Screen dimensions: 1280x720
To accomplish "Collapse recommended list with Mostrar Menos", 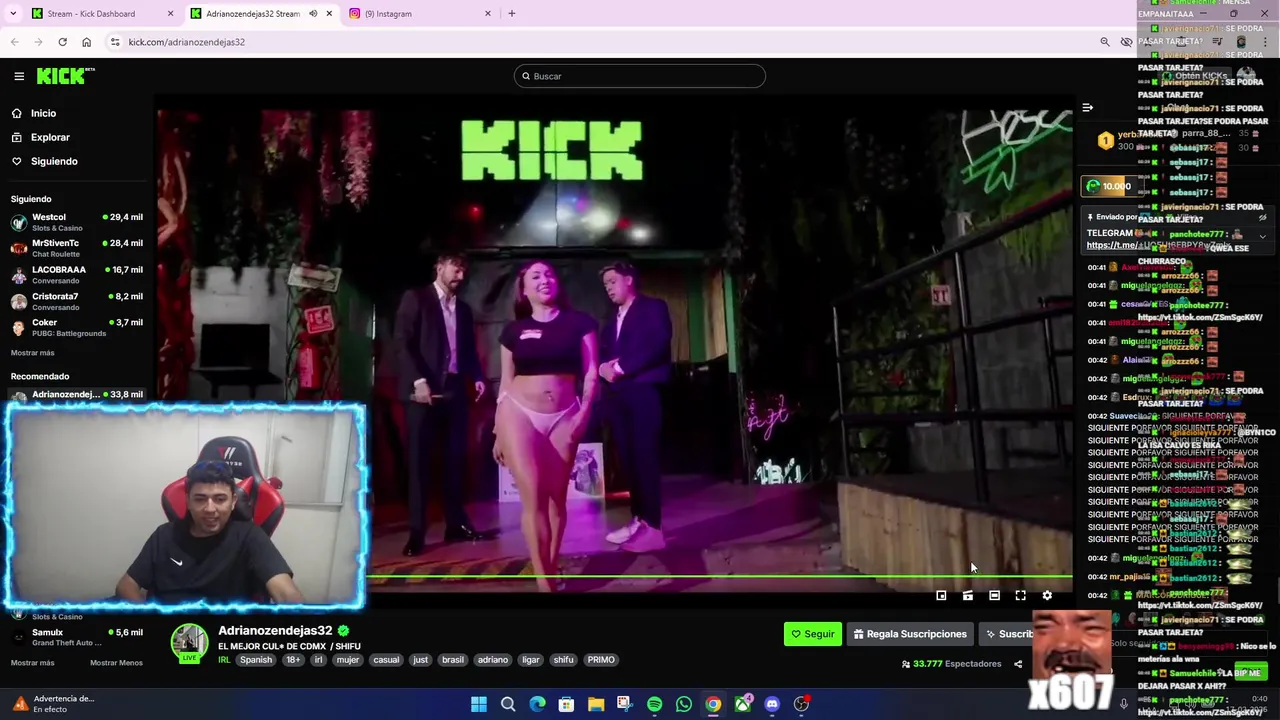I will [x=116, y=663].
